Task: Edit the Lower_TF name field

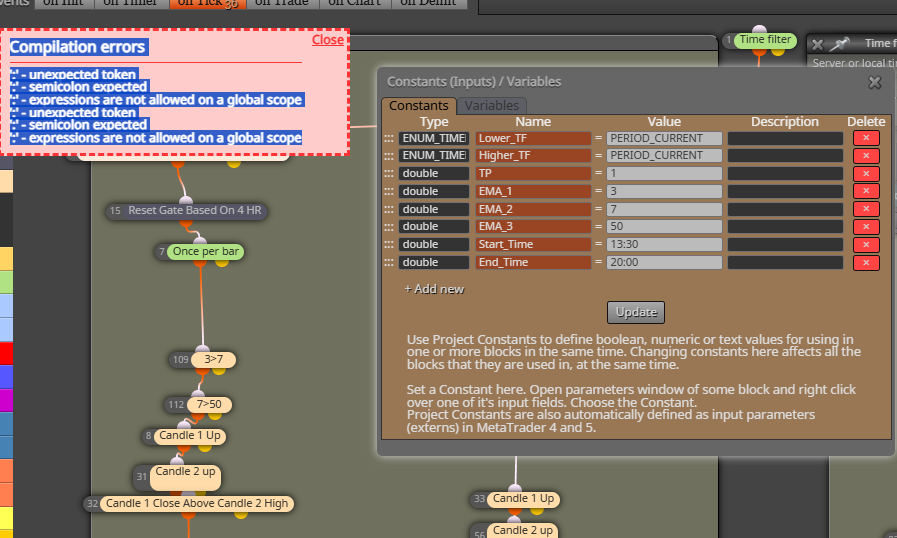Action: (533, 138)
